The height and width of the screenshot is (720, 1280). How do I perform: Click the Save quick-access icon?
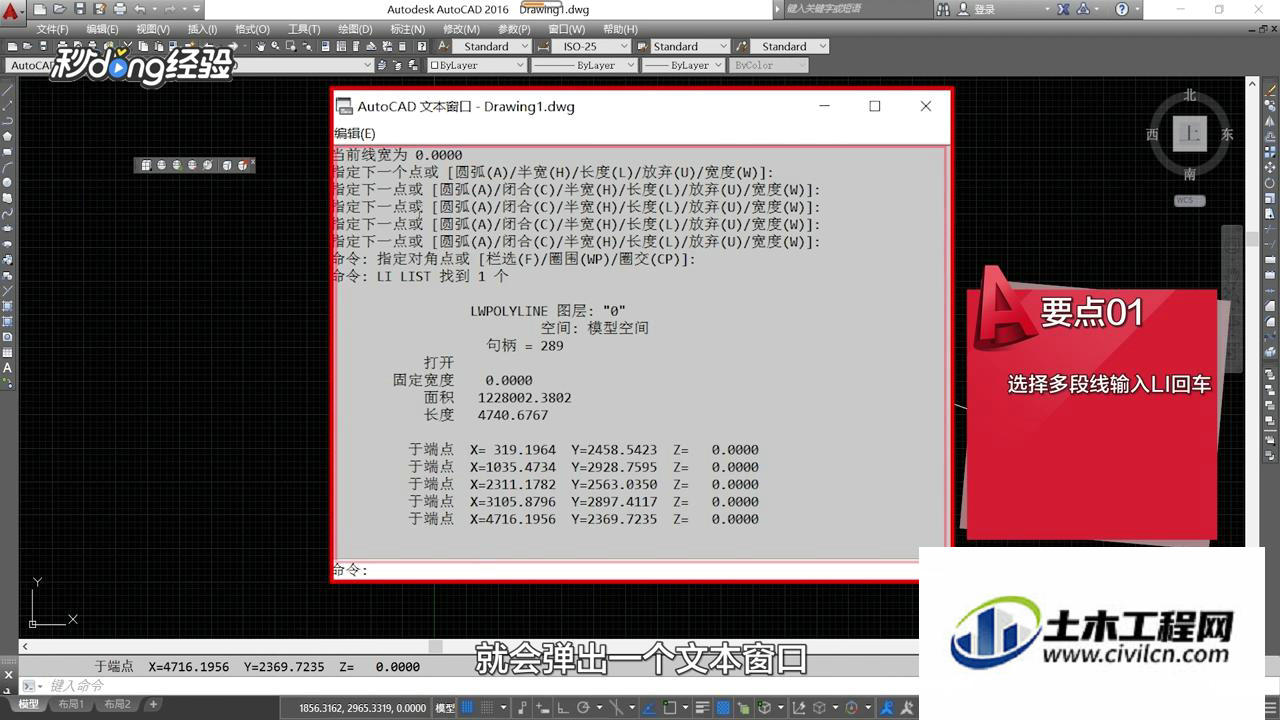(x=80, y=9)
